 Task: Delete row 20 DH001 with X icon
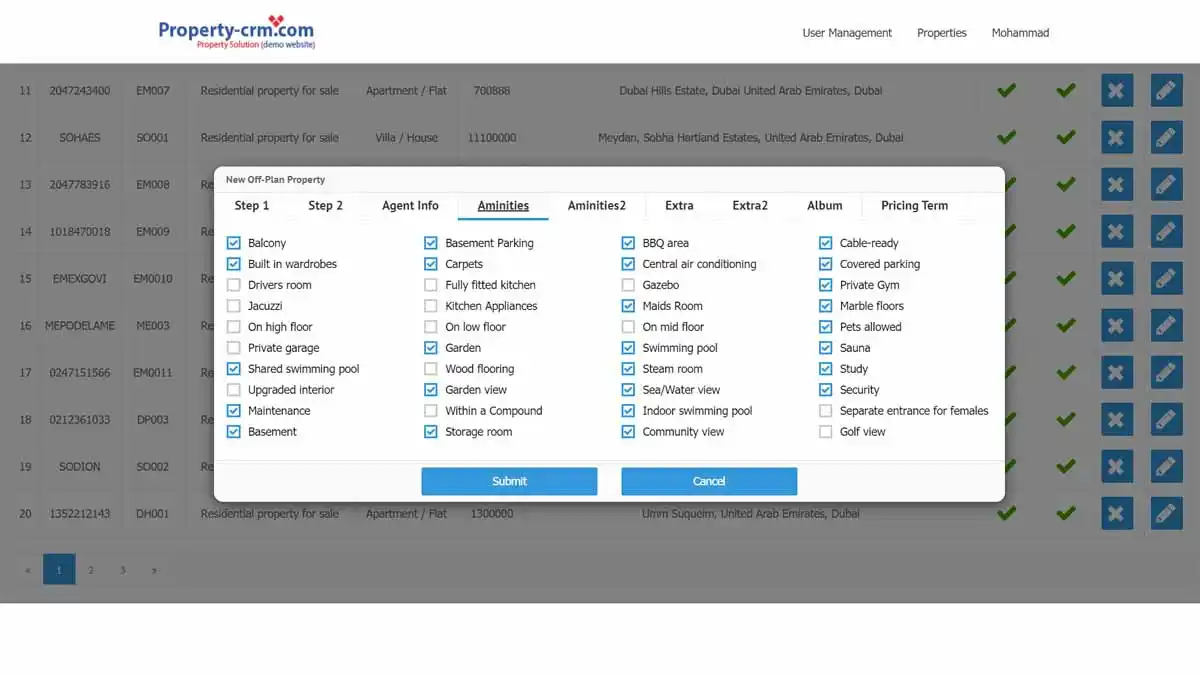pyautogui.click(x=1116, y=513)
